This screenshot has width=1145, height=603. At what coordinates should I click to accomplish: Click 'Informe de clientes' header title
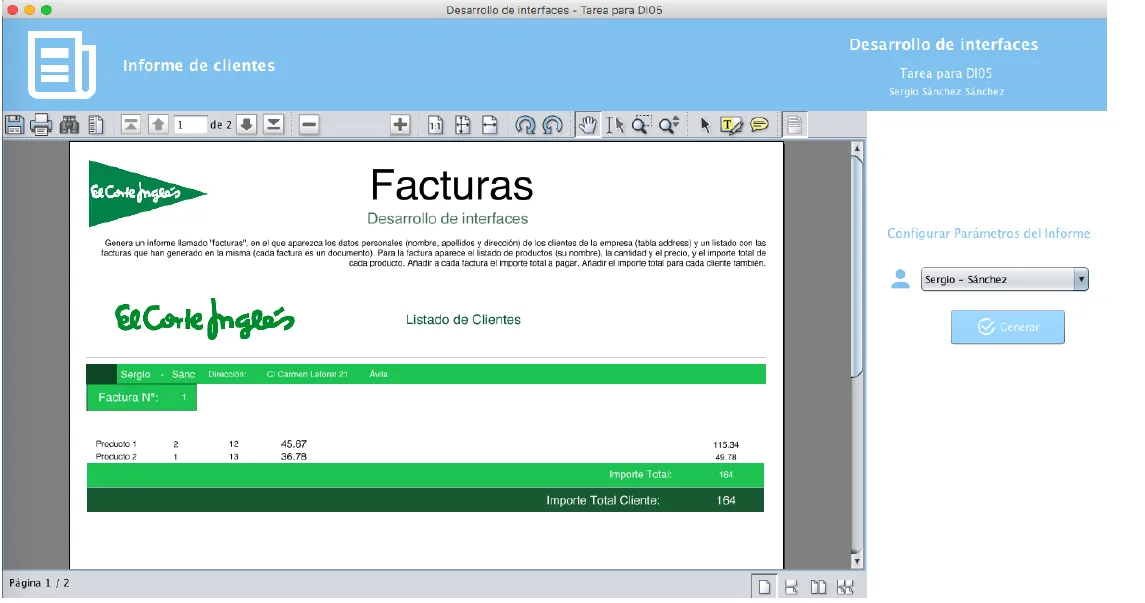tap(199, 66)
